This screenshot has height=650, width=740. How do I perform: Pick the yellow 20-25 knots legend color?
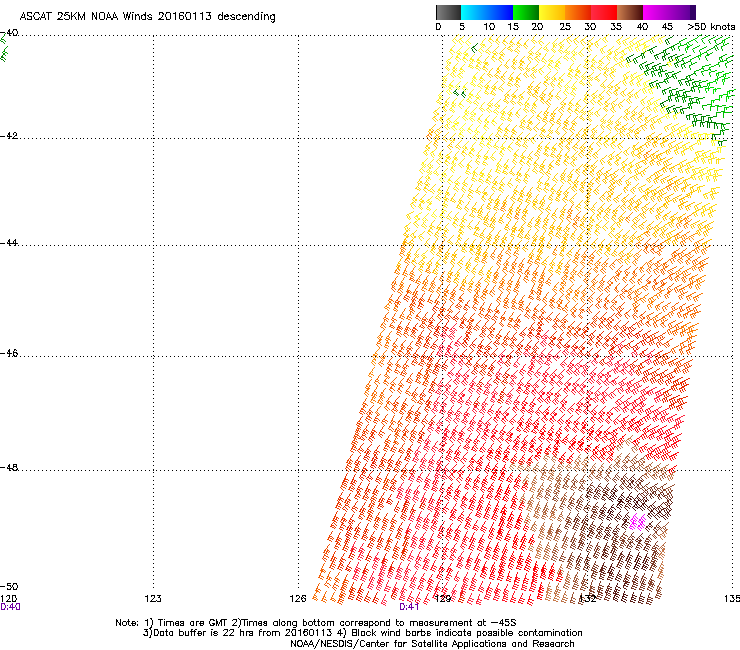click(552, 12)
